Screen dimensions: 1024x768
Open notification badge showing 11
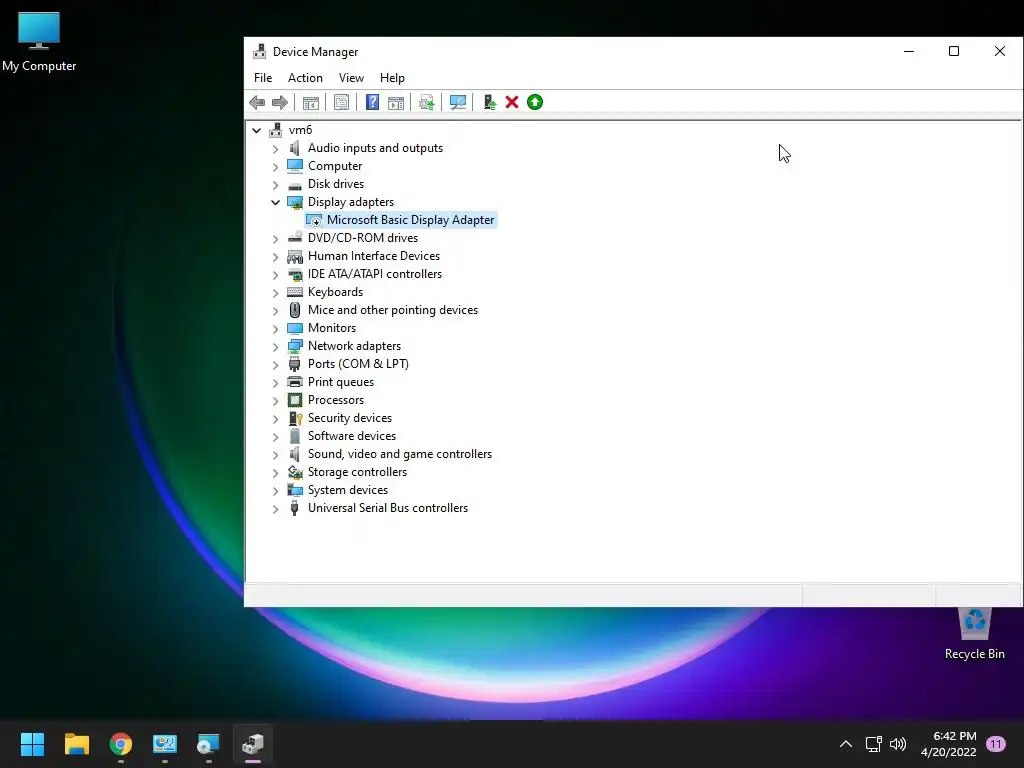[x=996, y=744]
